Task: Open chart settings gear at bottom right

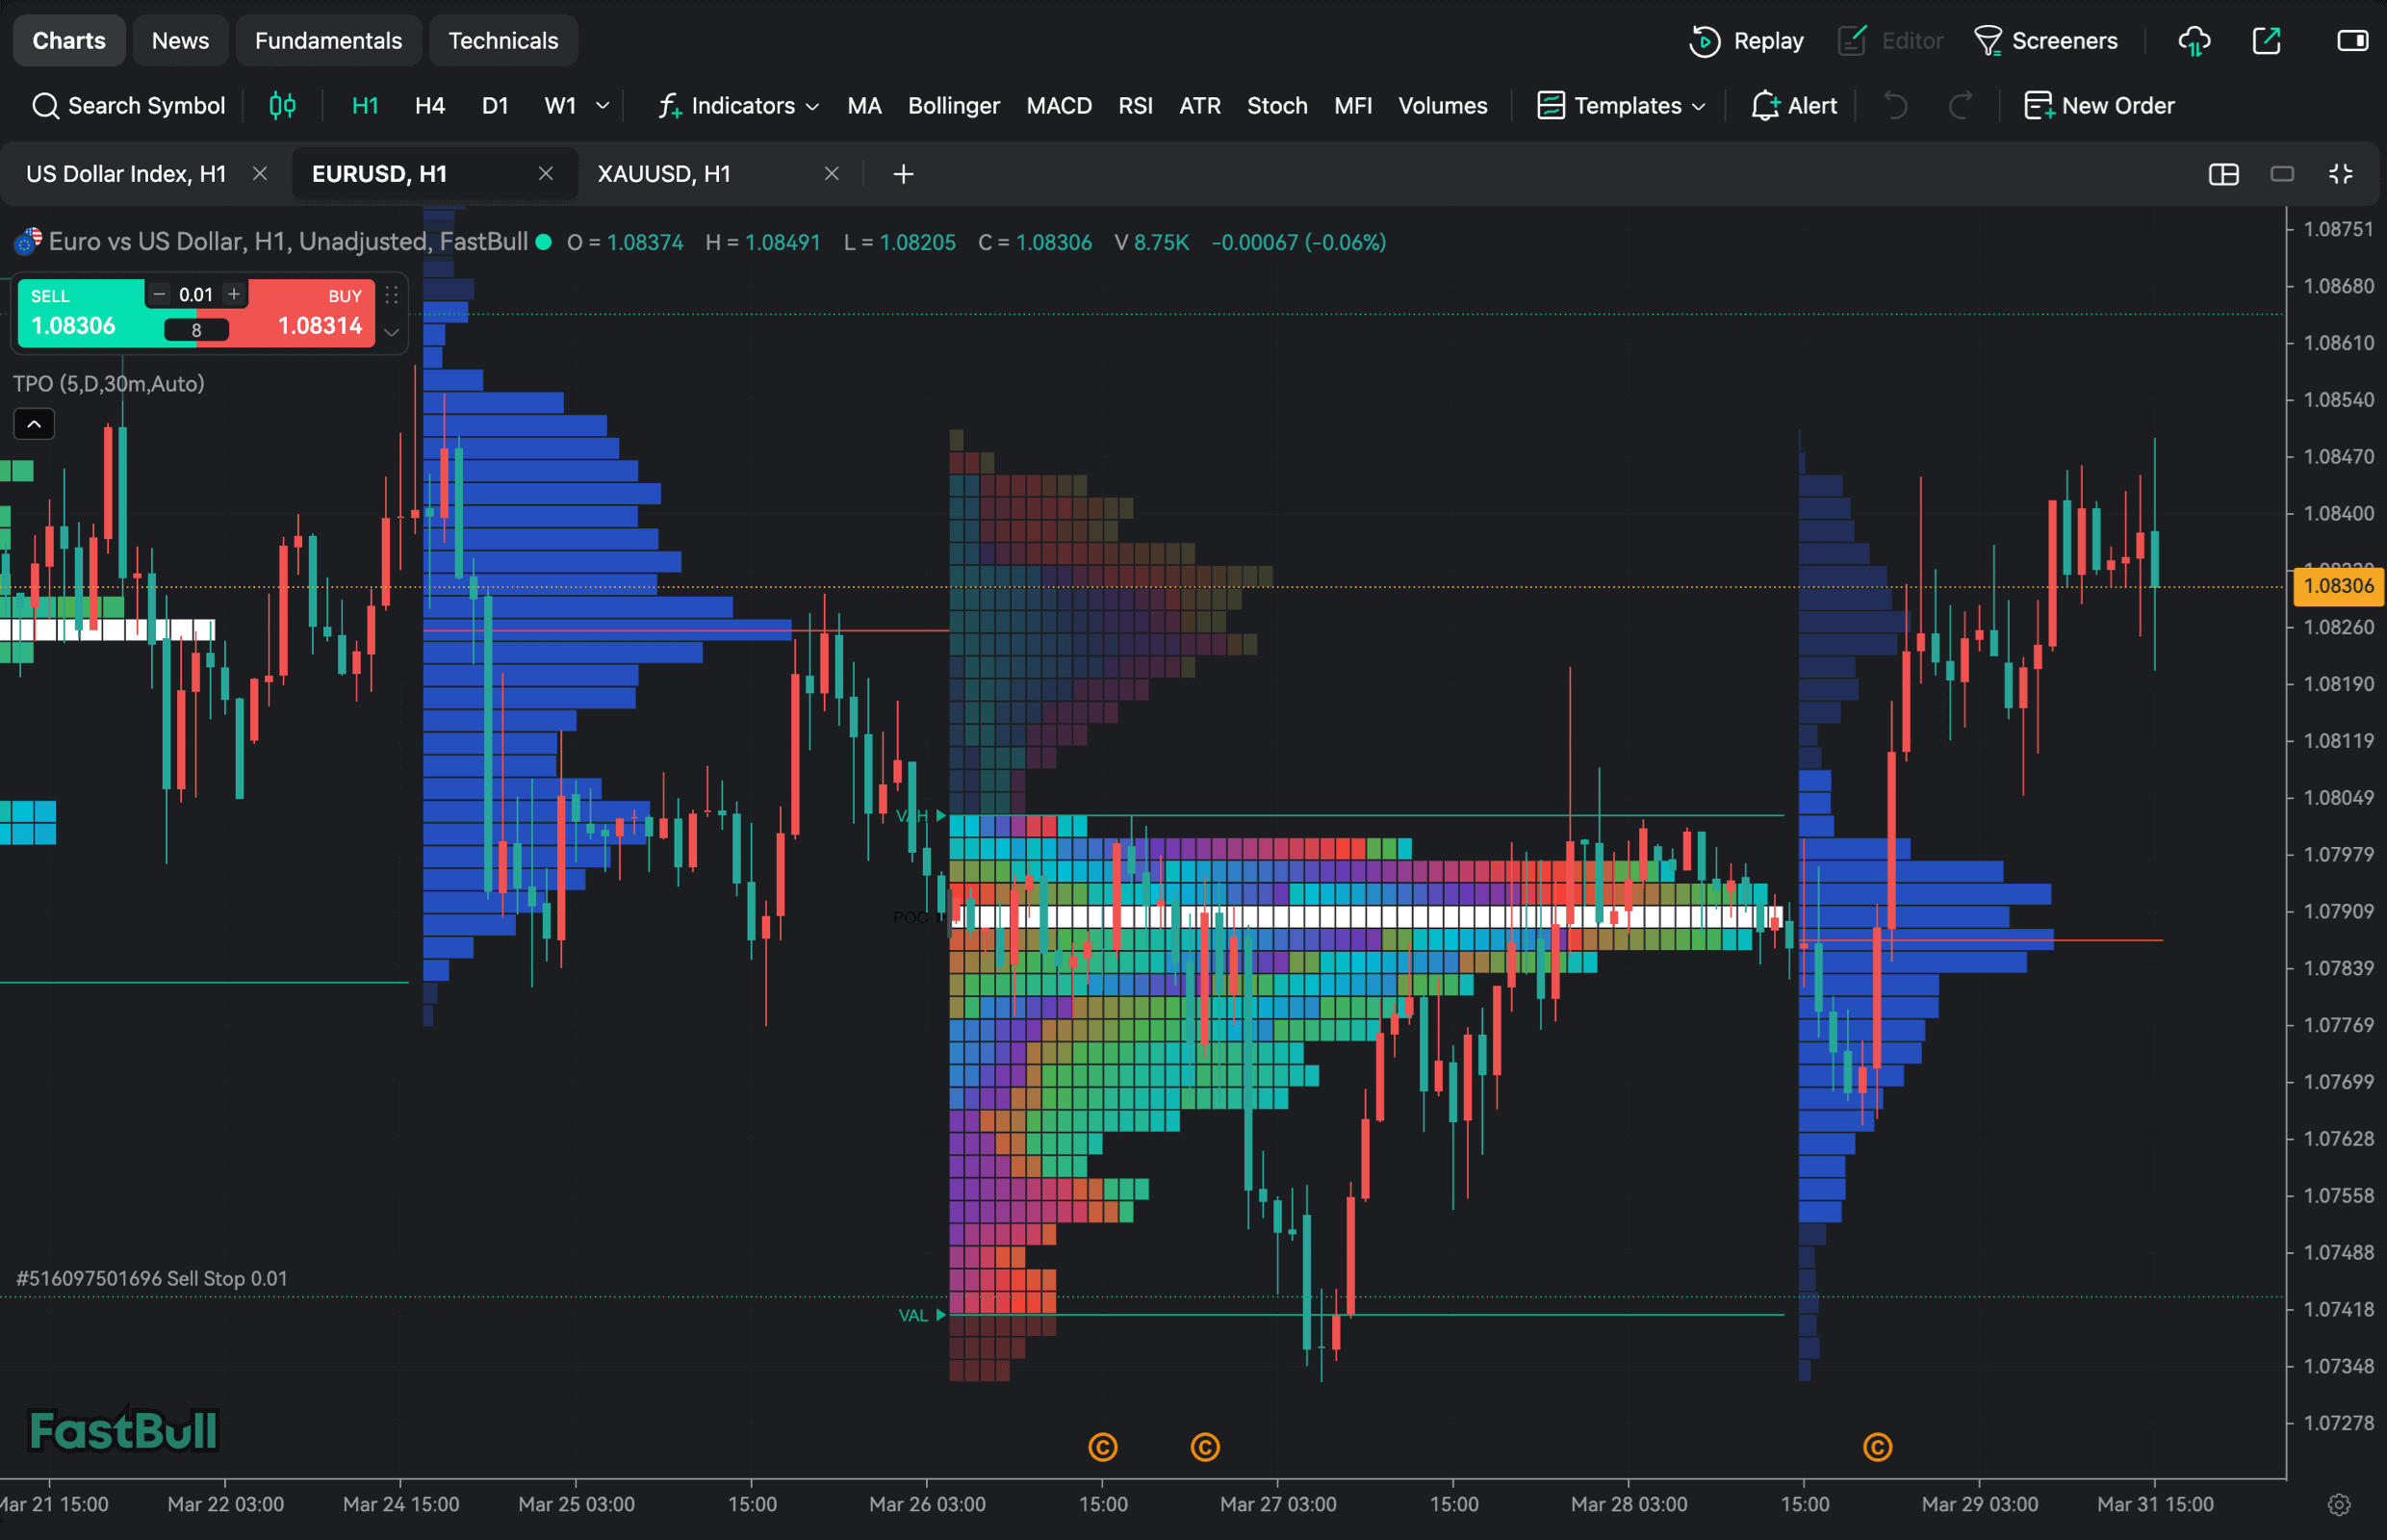Action: [2338, 1504]
